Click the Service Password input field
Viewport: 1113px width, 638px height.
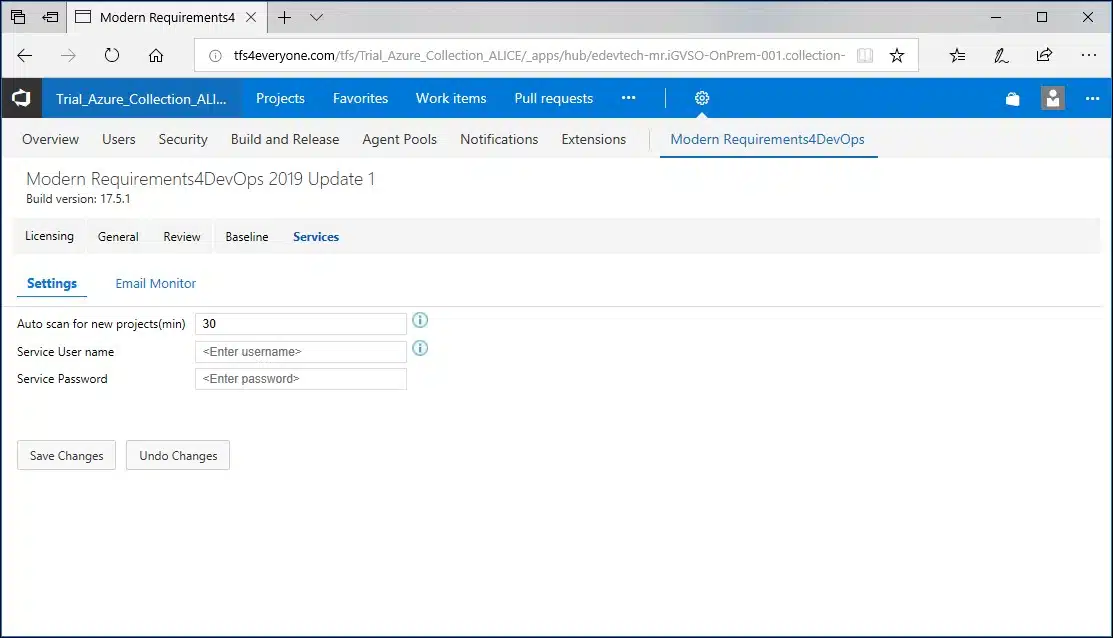[x=301, y=379]
